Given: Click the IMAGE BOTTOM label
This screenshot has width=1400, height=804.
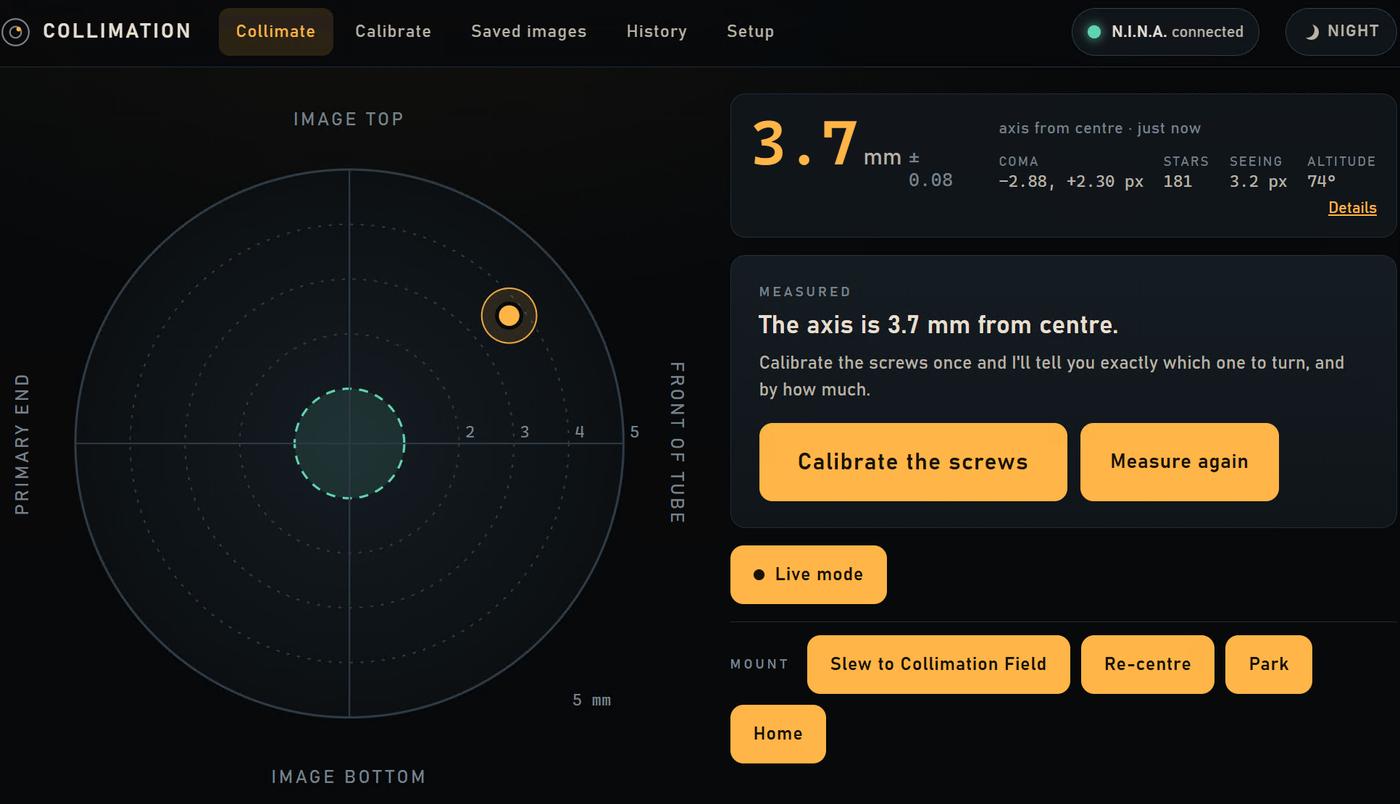Looking at the screenshot, I should tap(348, 777).
